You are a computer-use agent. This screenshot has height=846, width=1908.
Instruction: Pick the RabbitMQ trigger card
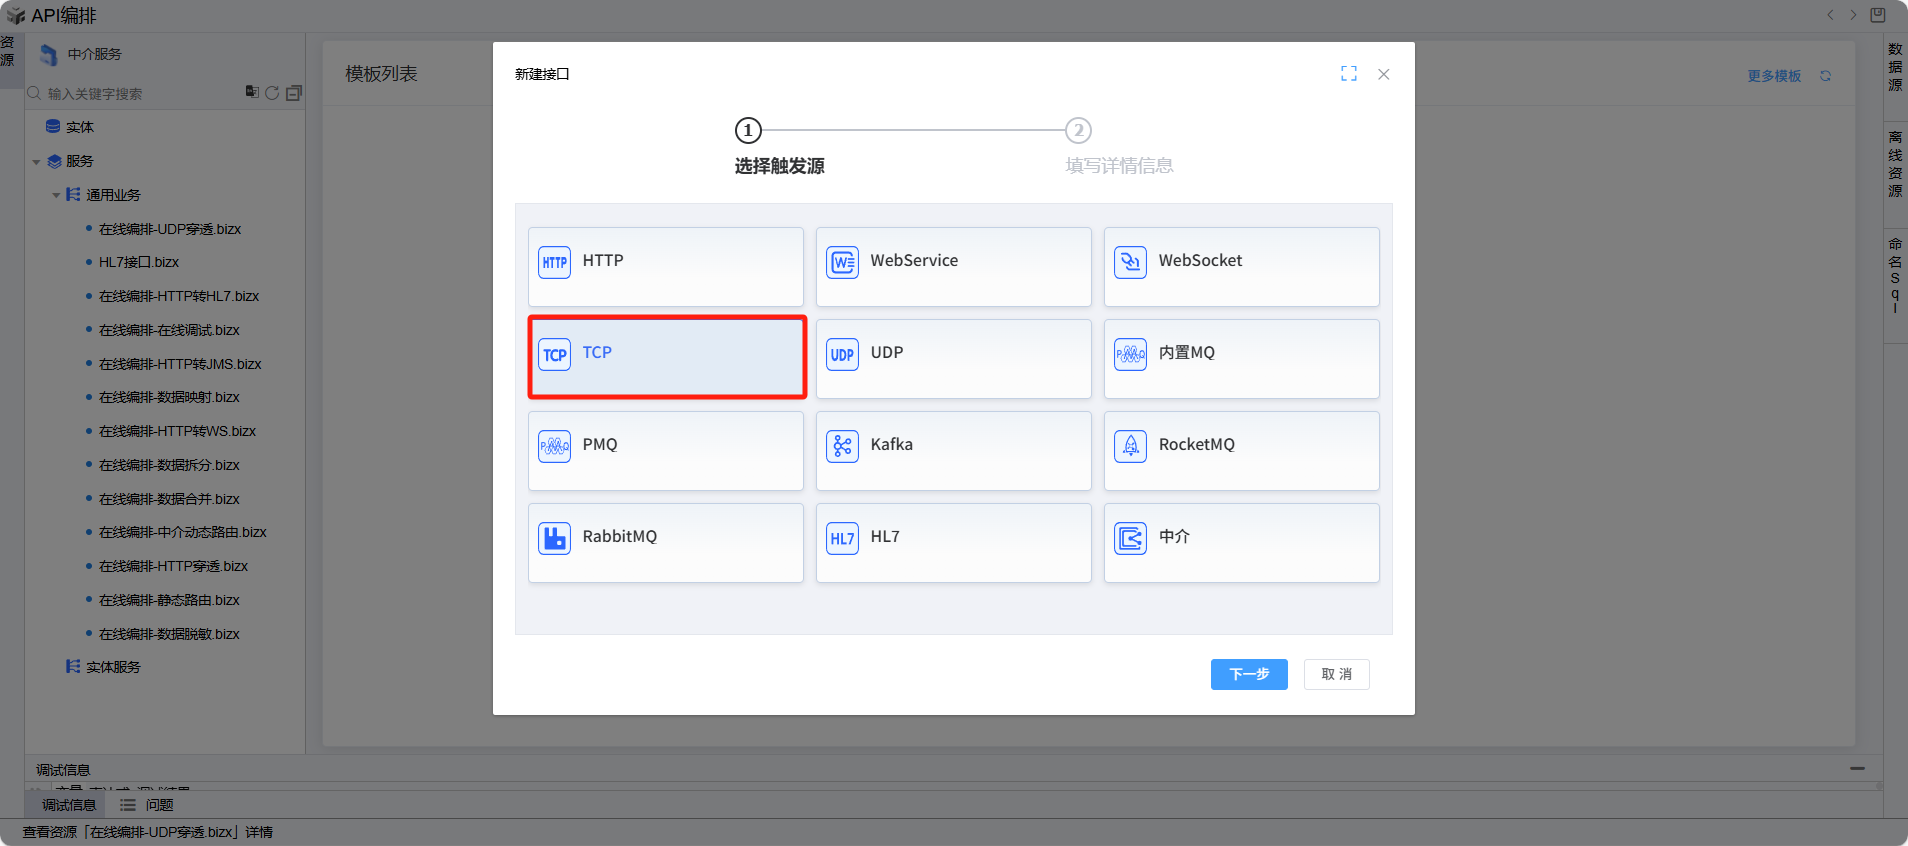click(665, 542)
